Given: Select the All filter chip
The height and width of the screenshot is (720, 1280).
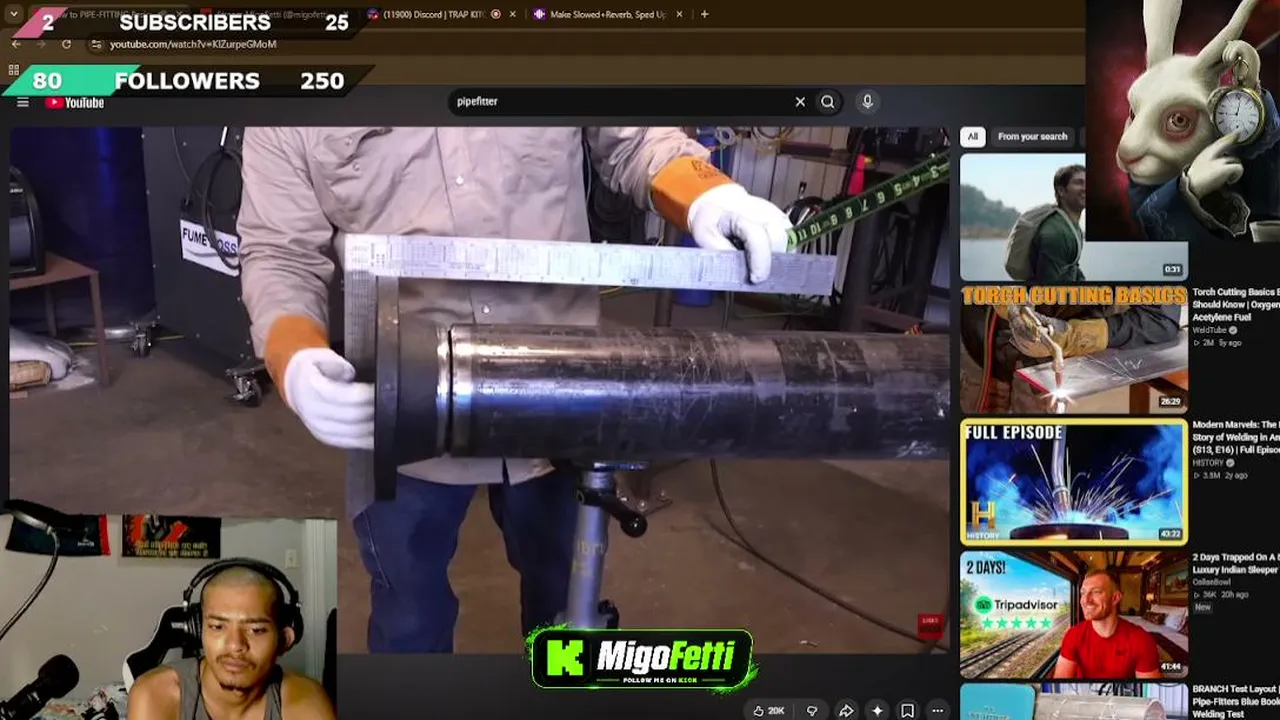Looking at the screenshot, I should pyautogui.click(x=973, y=136).
